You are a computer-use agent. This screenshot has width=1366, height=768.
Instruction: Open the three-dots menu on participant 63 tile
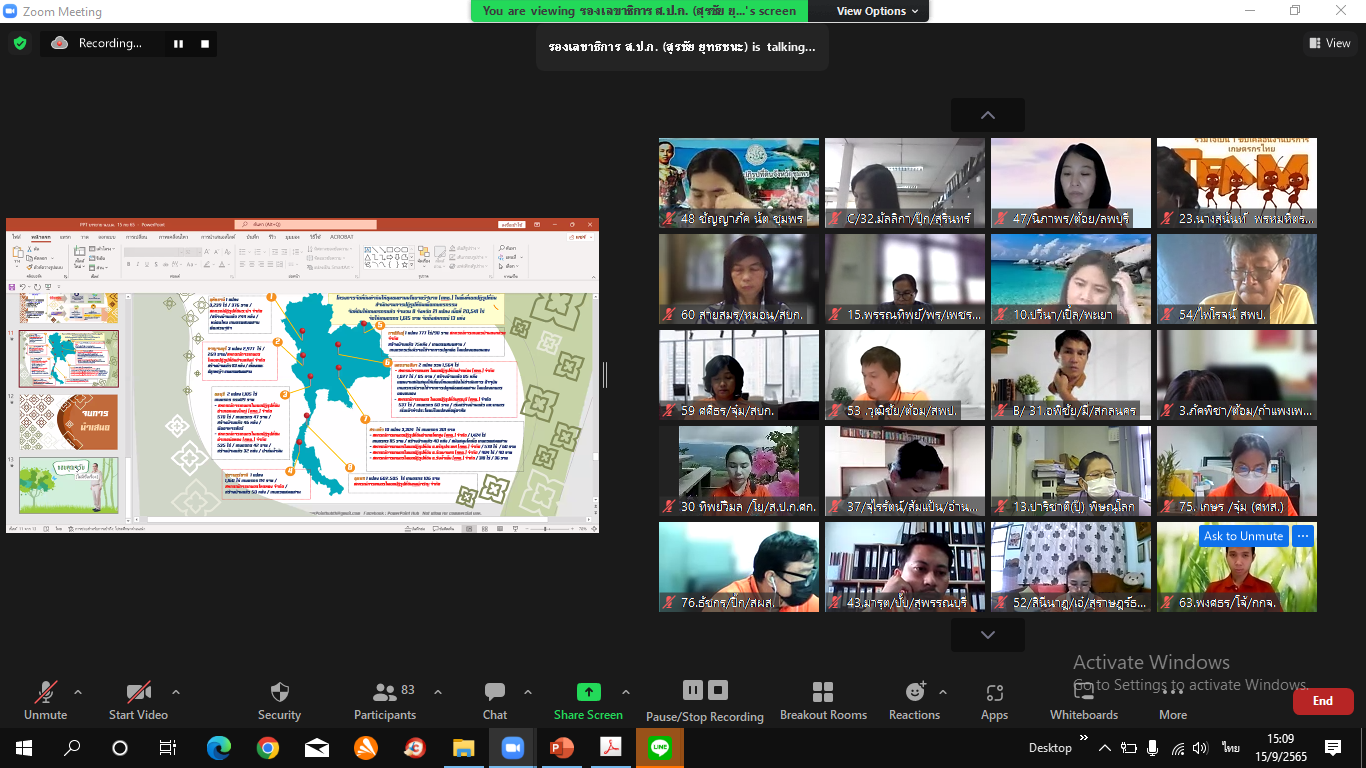[x=1302, y=536]
